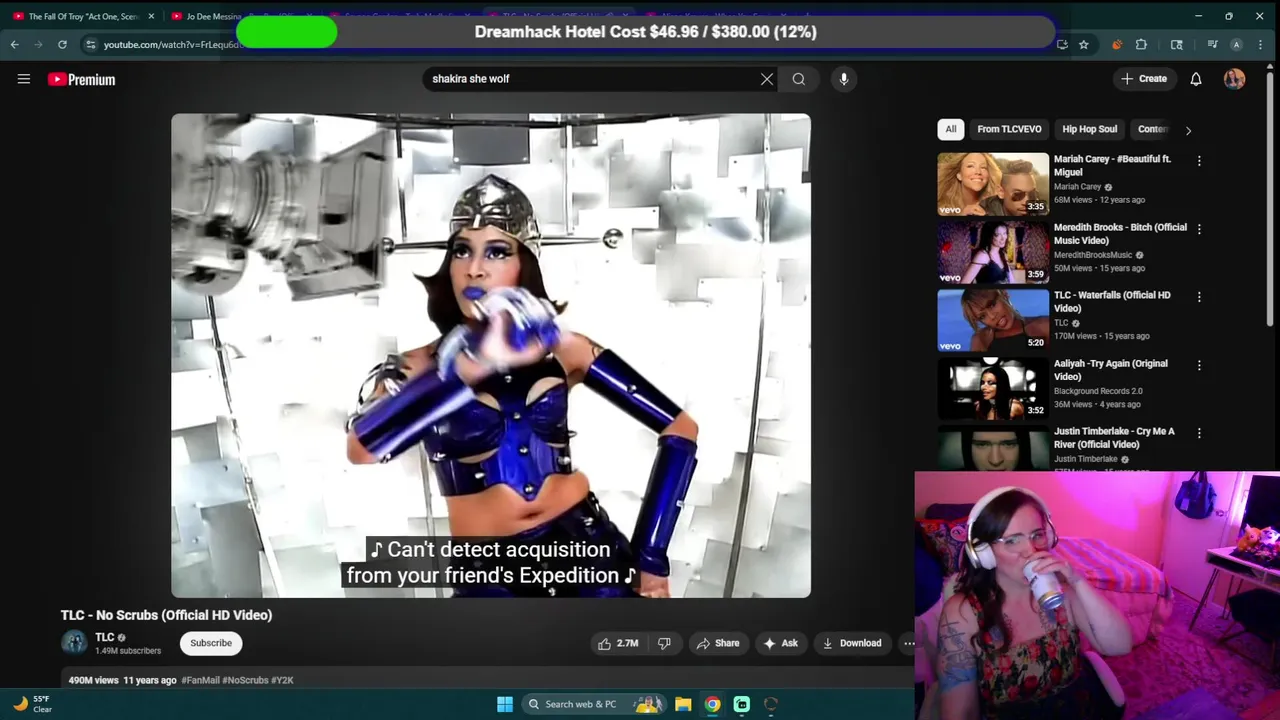
Task: Open the Mariah Carey channel name
Action: 1077,187
